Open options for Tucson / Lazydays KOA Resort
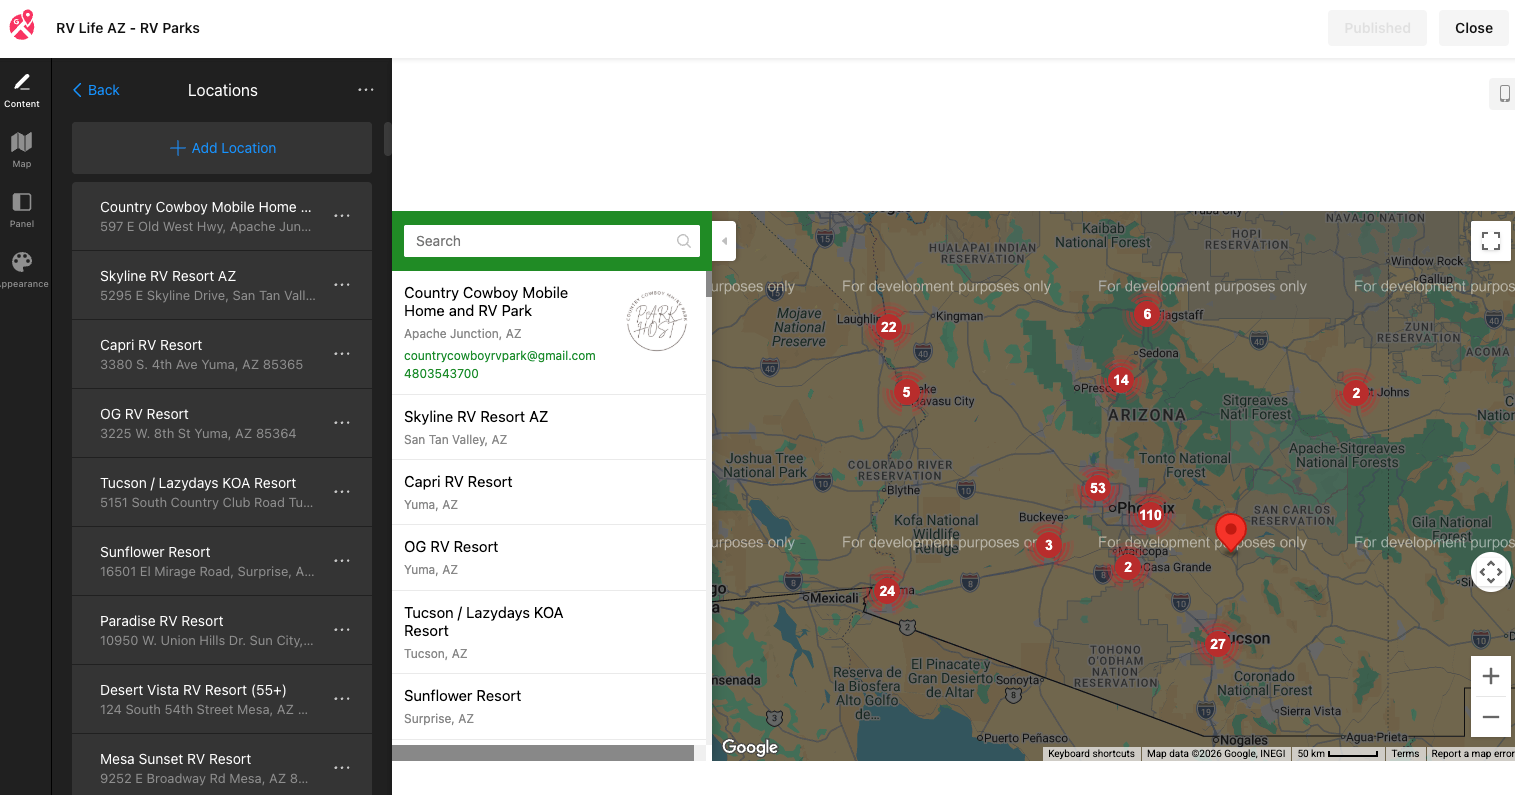 pyautogui.click(x=342, y=492)
